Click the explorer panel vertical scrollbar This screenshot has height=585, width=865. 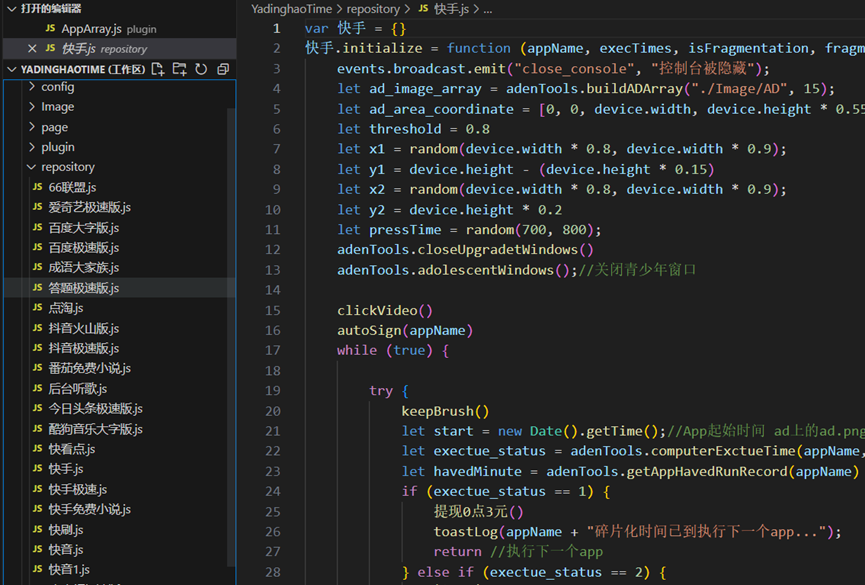pos(231,337)
